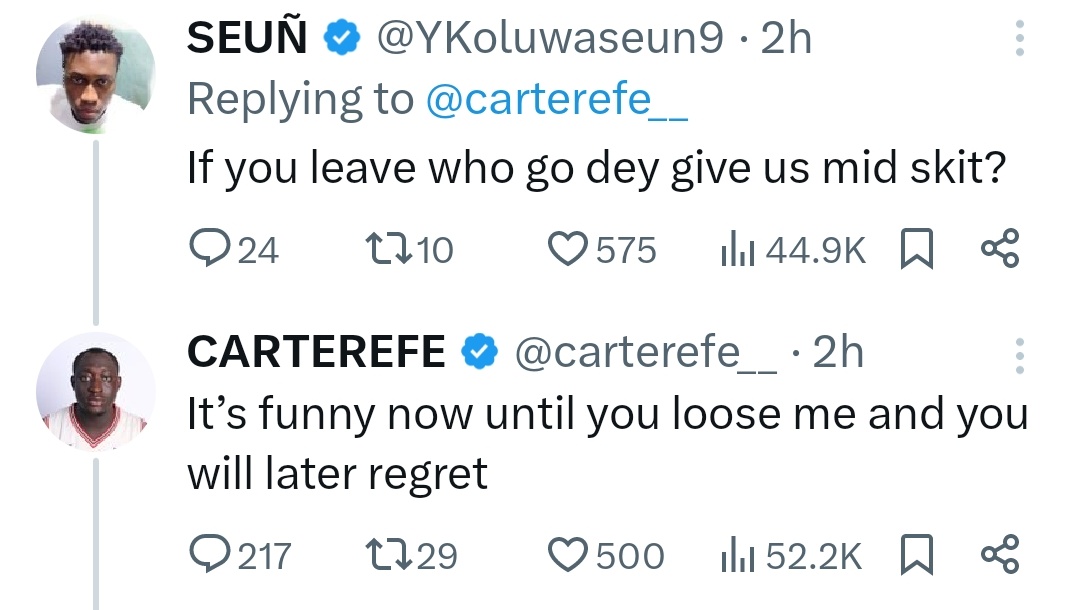Open the reply icon on CARTEREFE's tweet
1080x610 pixels.
point(210,555)
